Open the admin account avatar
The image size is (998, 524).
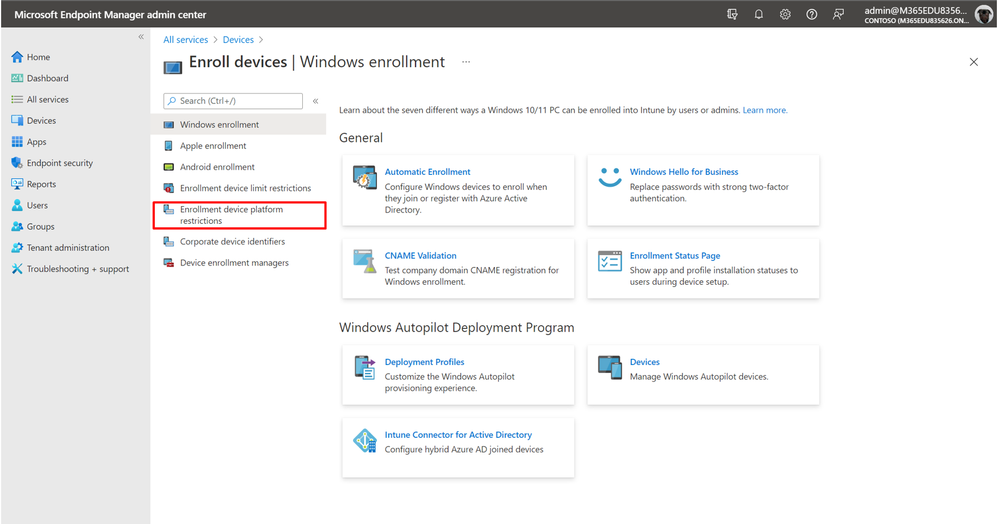[984, 14]
